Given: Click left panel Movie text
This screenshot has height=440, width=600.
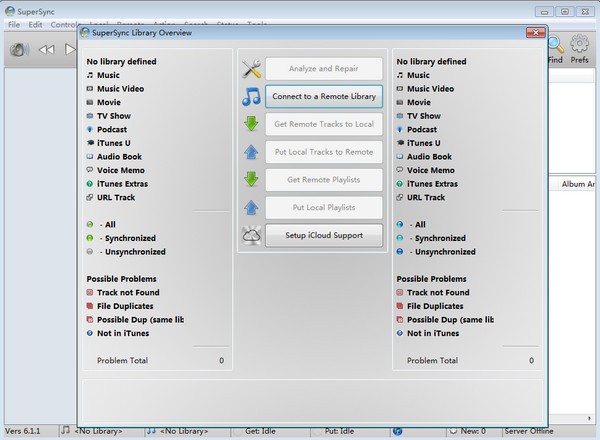Looking at the screenshot, I should [x=109, y=102].
